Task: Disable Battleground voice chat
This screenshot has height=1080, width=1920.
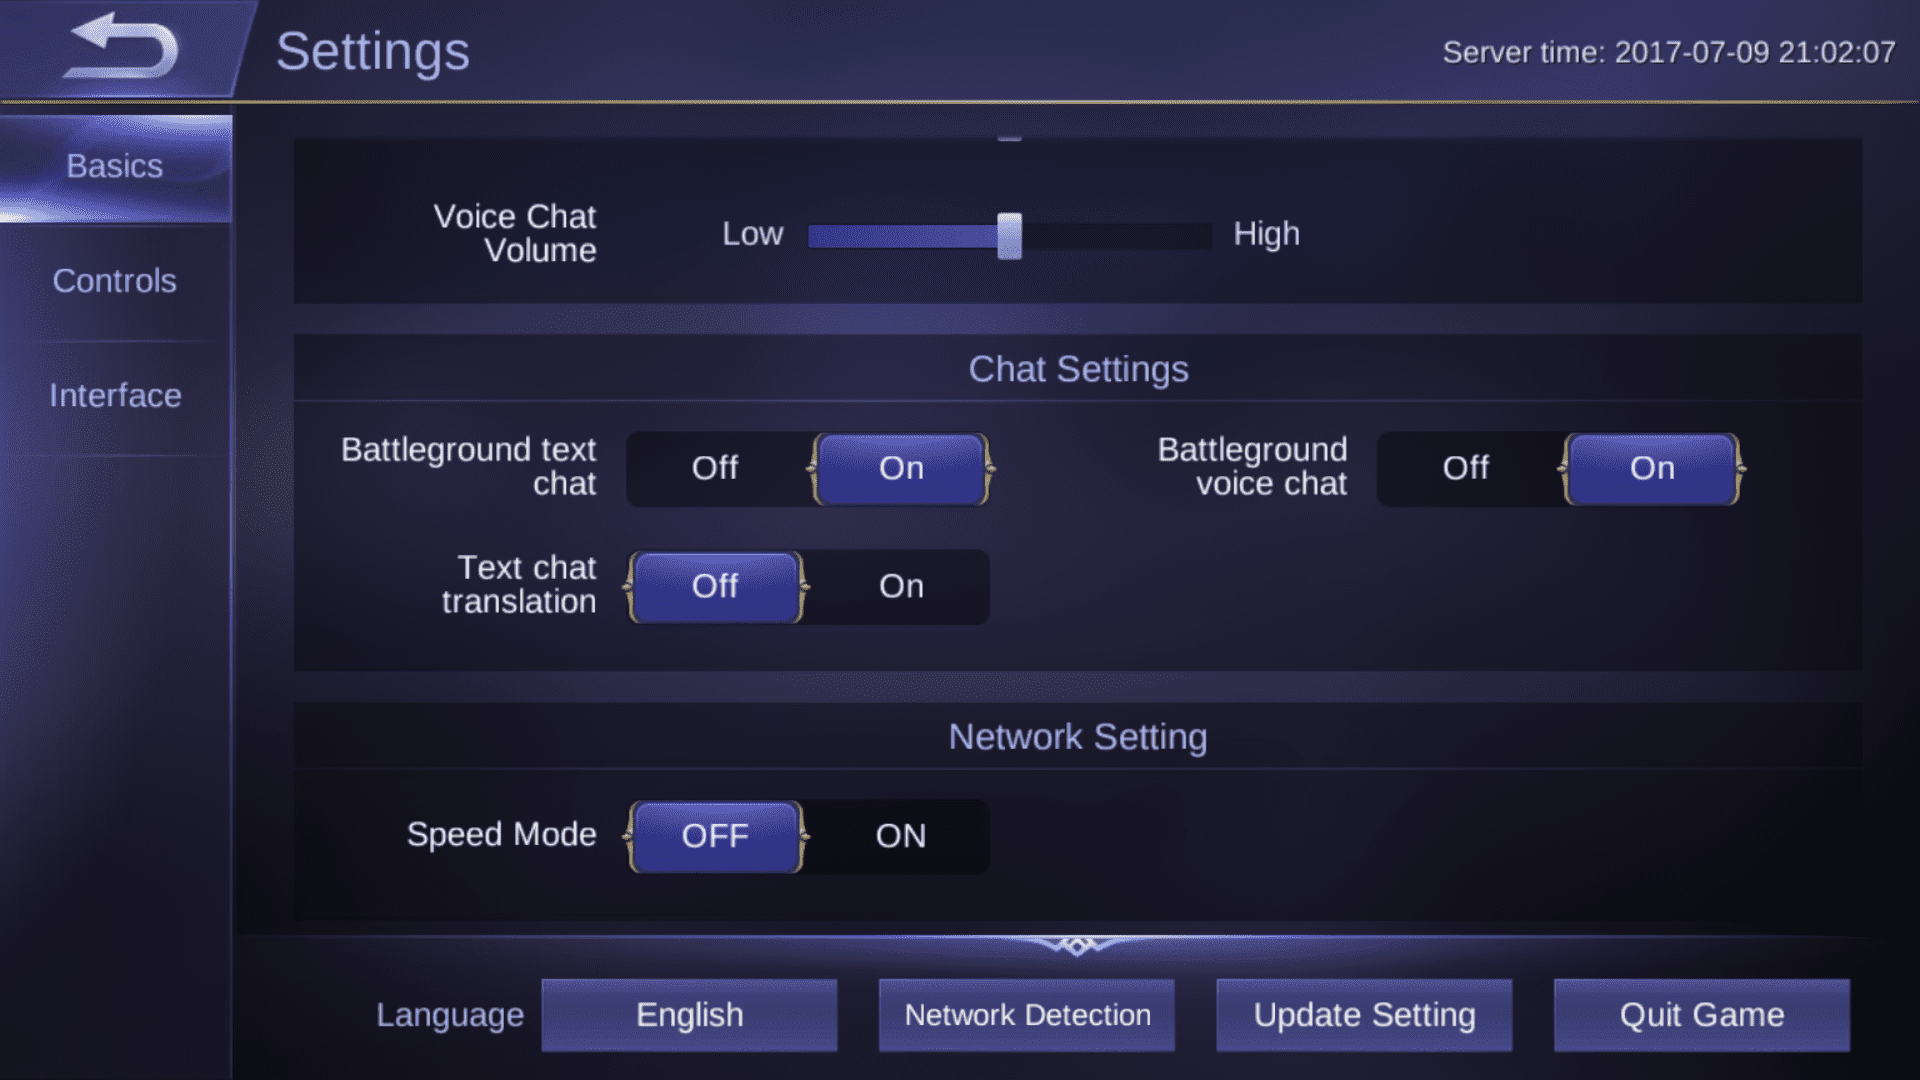Action: pos(1466,468)
